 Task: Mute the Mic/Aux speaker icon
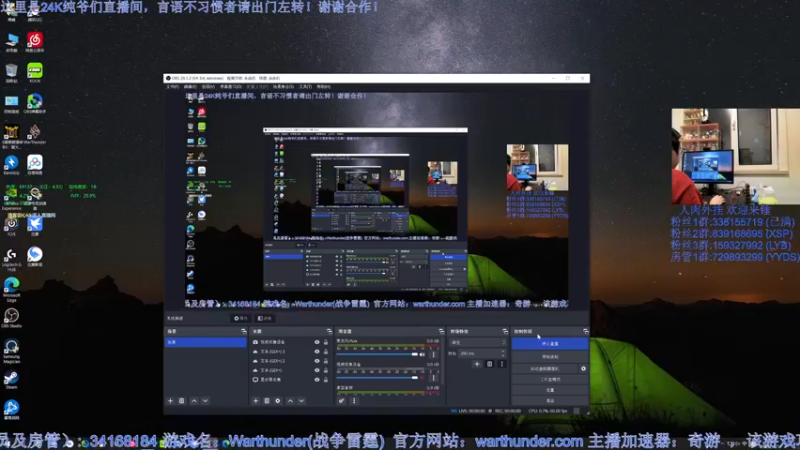pyautogui.click(x=422, y=355)
